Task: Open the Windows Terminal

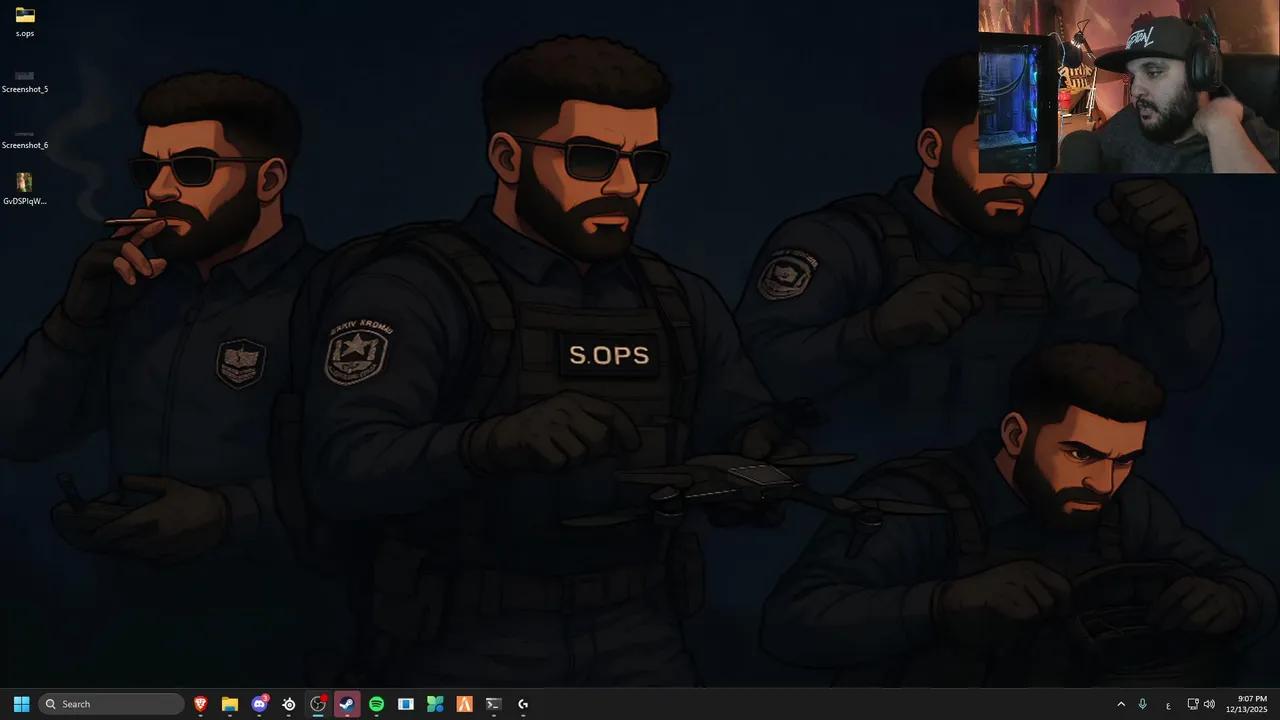Action: coord(493,704)
